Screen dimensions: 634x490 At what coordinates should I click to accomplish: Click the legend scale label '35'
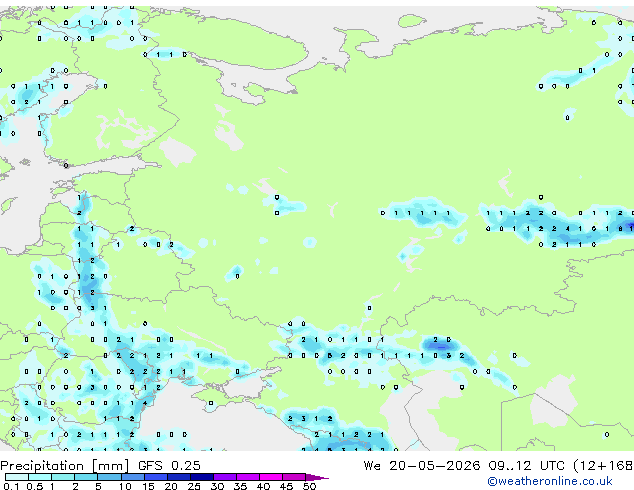pyautogui.click(x=240, y=486)
